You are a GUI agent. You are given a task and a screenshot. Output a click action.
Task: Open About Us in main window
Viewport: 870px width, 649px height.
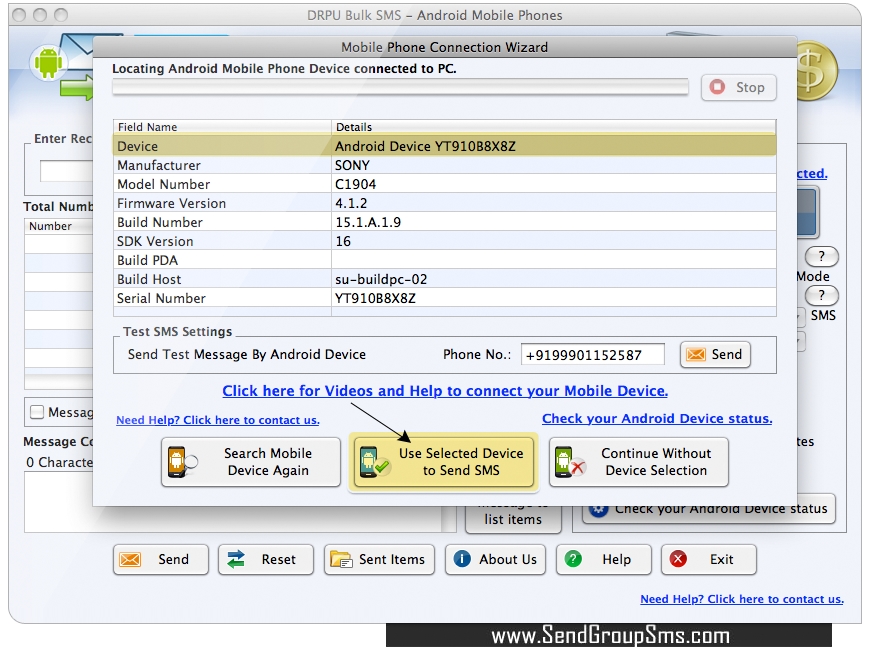click(495, 559)
